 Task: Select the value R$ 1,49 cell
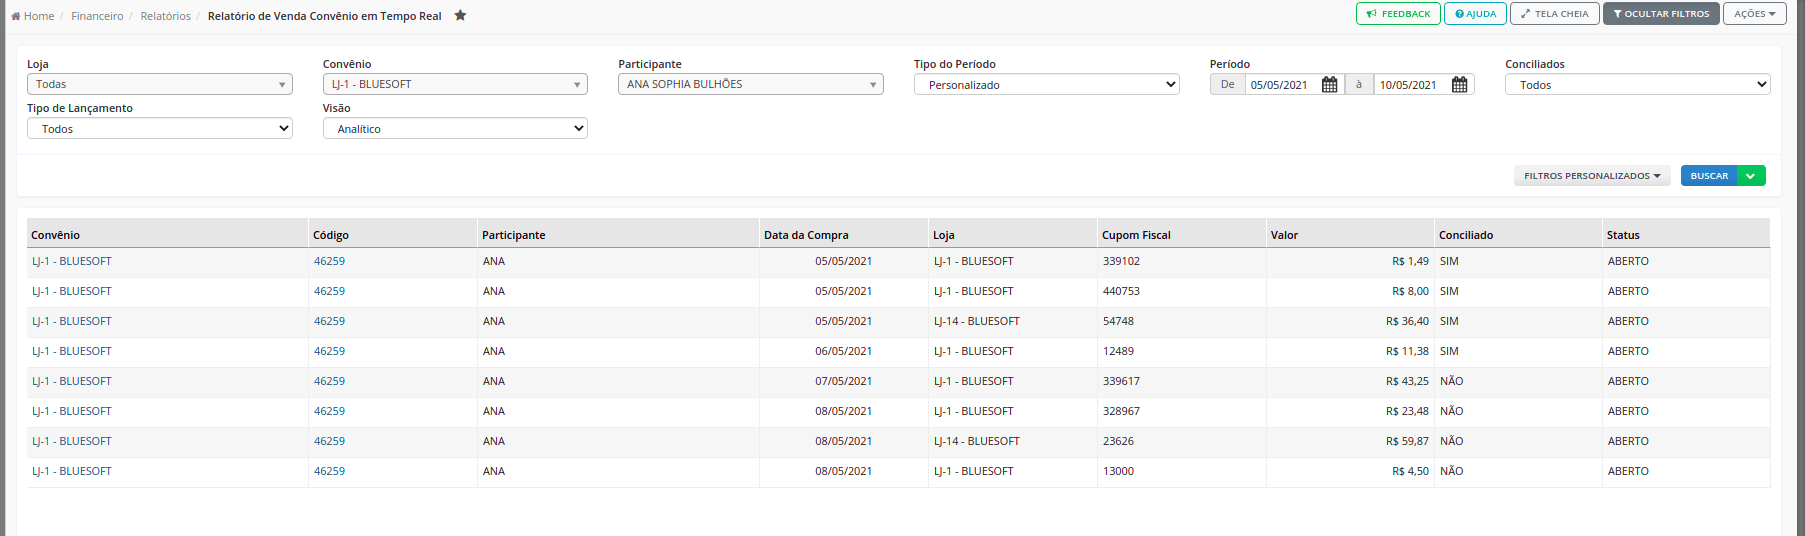(x=1350, y=261)
